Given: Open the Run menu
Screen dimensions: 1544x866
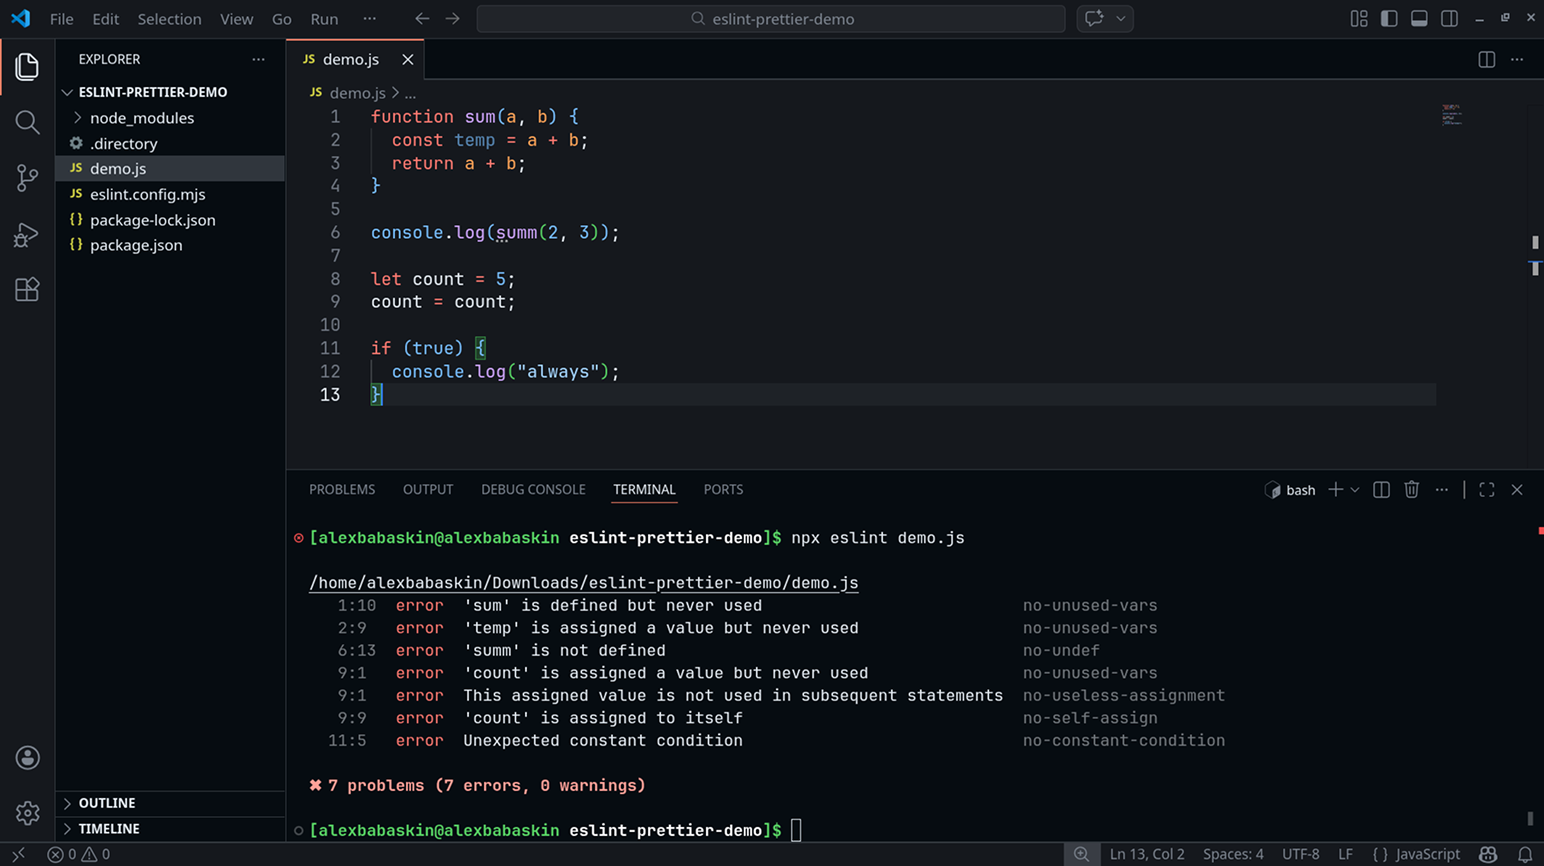Looking at the screenshot, I should [324, 19].
